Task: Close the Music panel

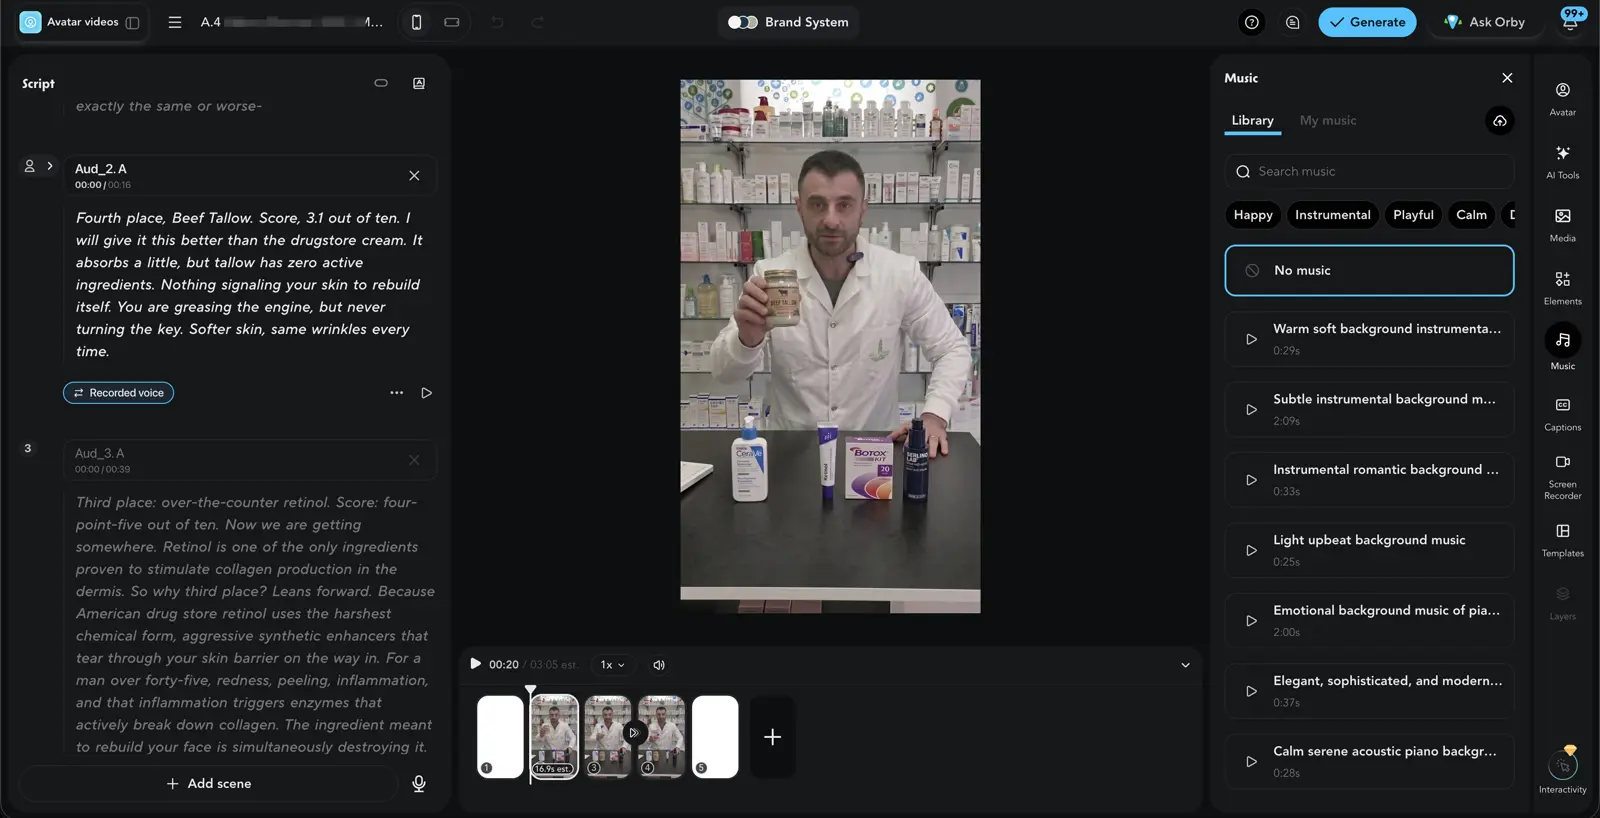Action: tap(1507, 78)
